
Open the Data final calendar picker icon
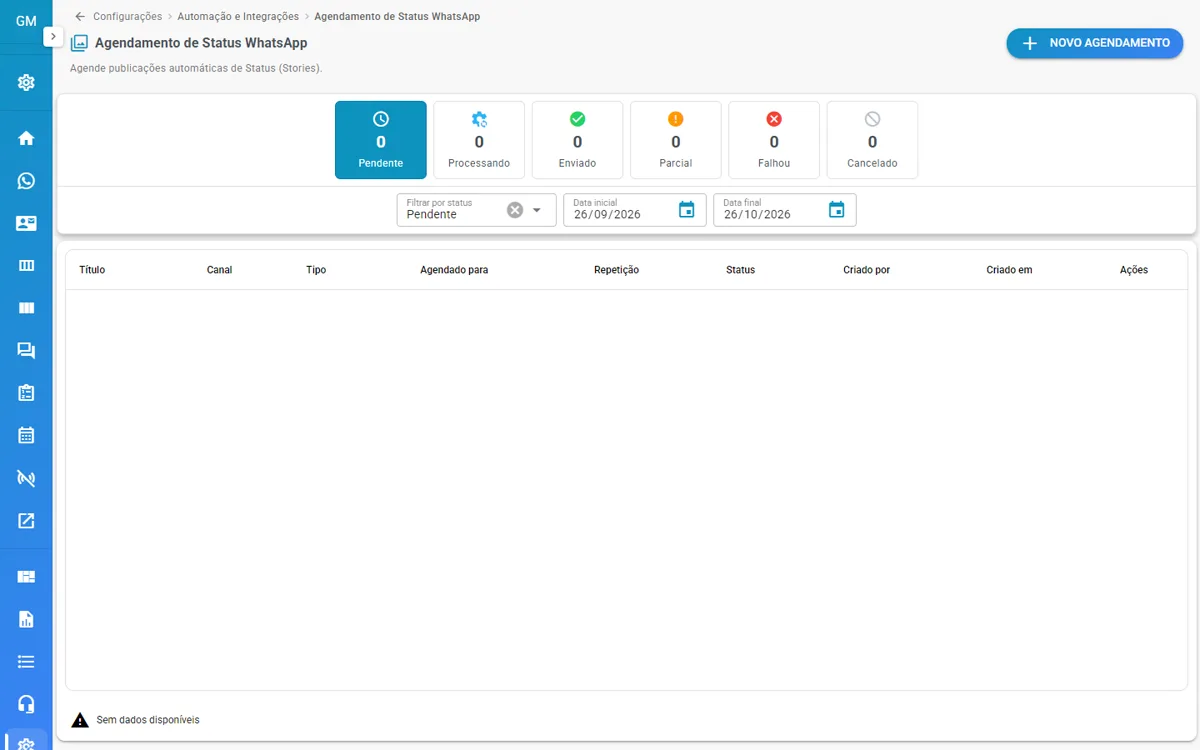pos(836,209)
